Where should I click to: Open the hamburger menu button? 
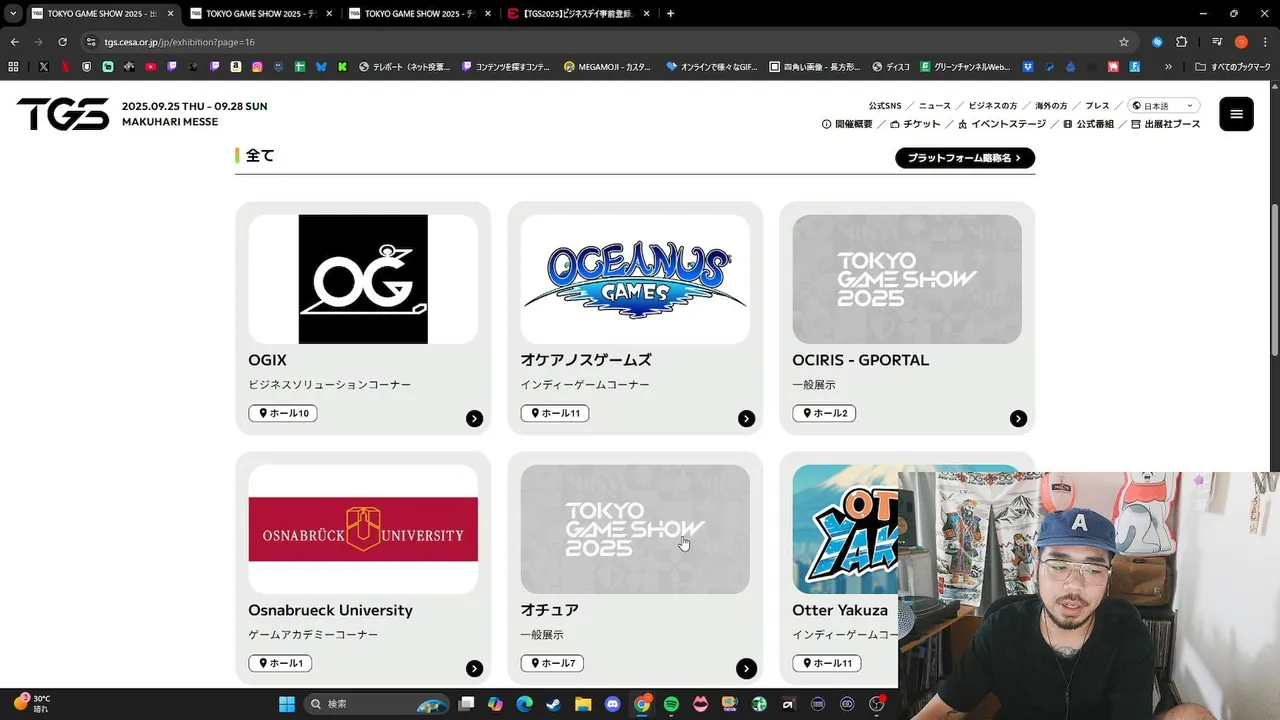(x=1236, y=114)
